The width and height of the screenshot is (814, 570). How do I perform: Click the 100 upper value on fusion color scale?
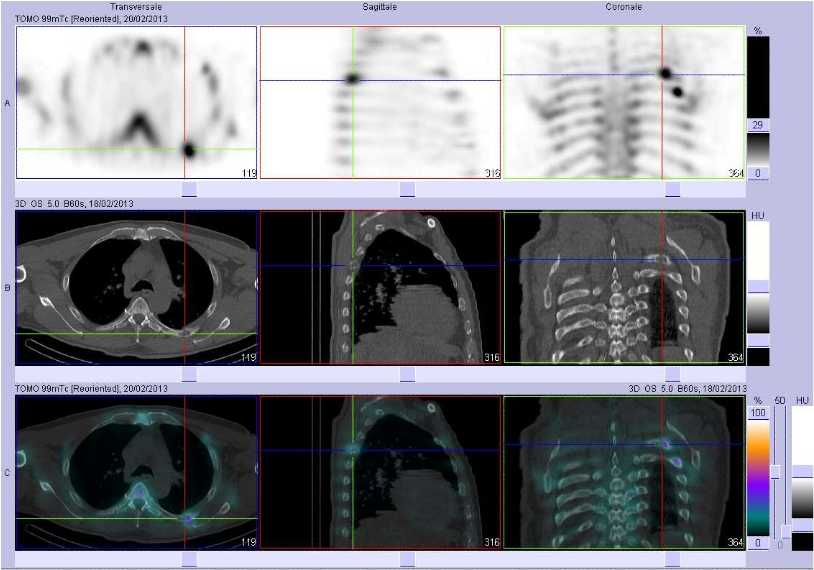click(x=758, y=413)
